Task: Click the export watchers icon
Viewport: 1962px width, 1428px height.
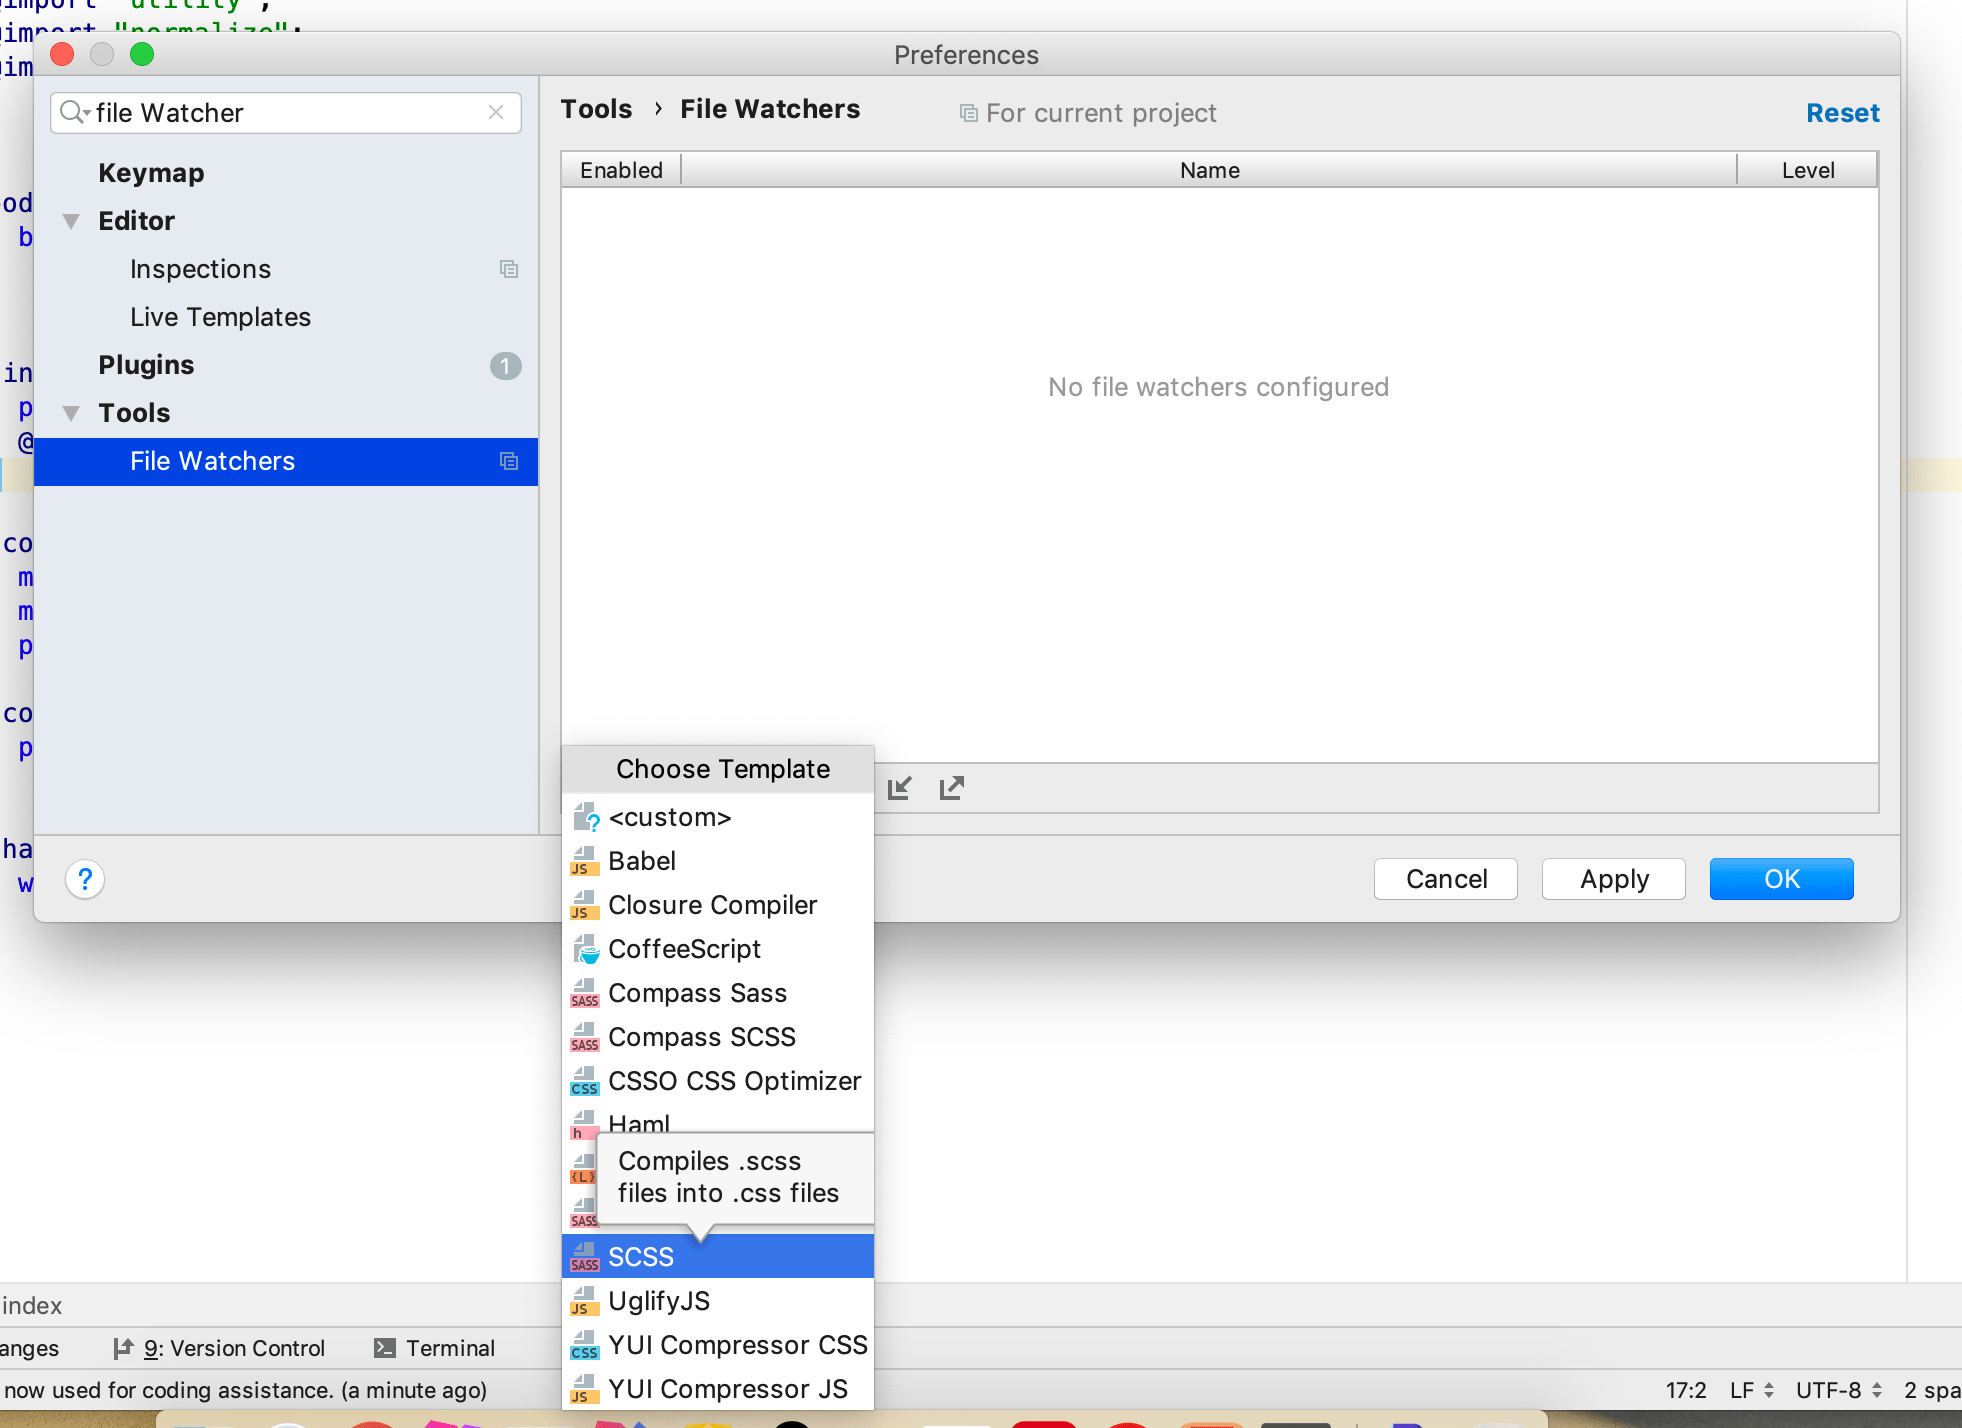Action: pos(952,788)
